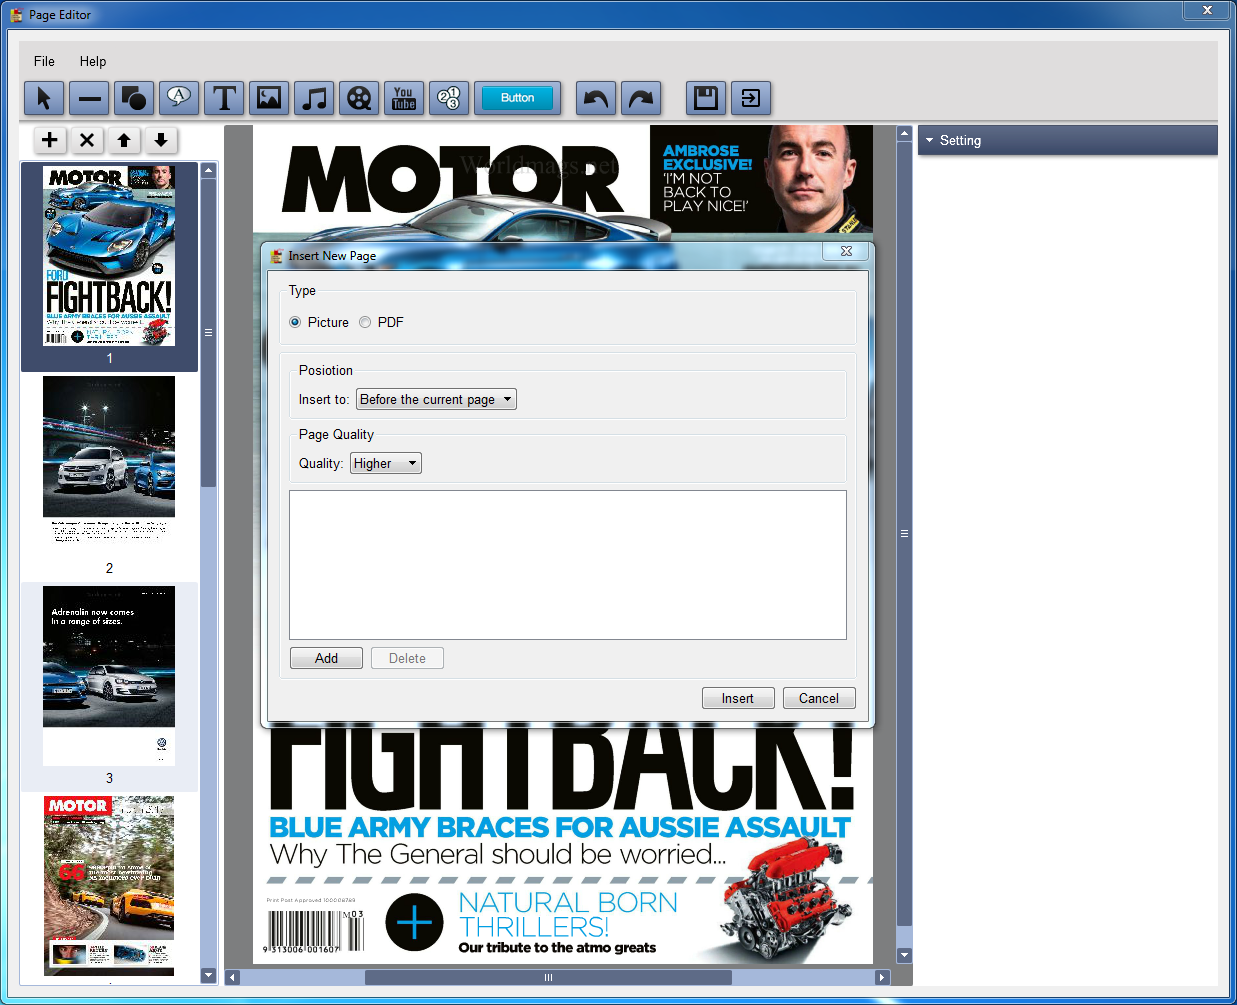Viewport: 1237px width, 1005px height.
Task: Click canvas horizontal scroll right arrow
Action: [x=881, y=977]
